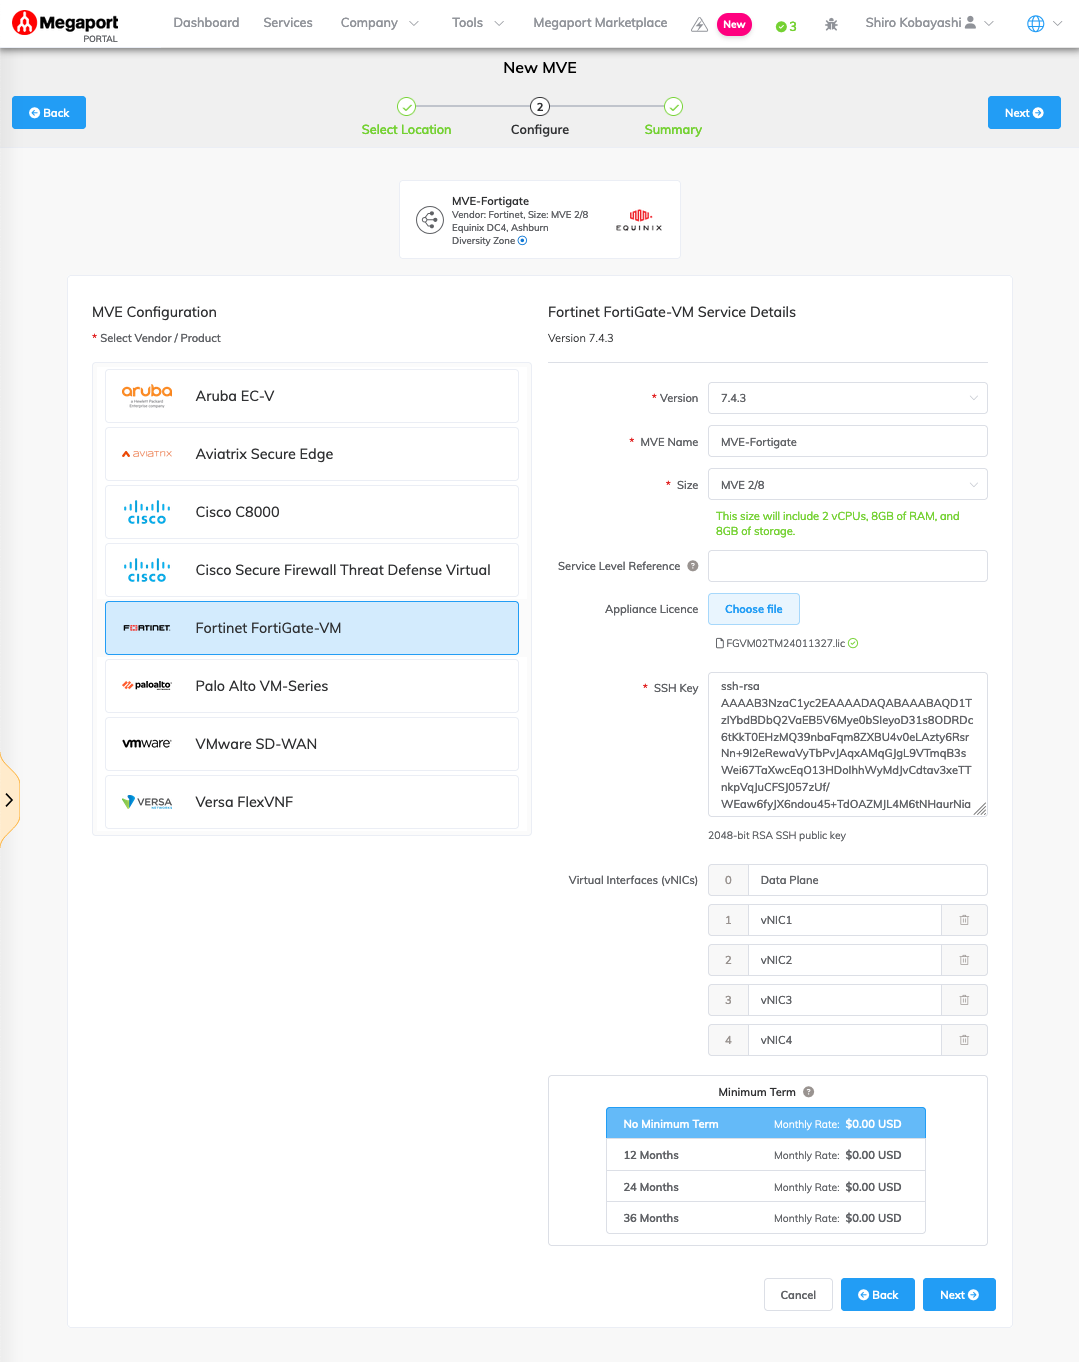The image size is (1079, 1362).
Task: Open the Size dropdown showing MVE 2/8
Action: (x=847, y=484)
